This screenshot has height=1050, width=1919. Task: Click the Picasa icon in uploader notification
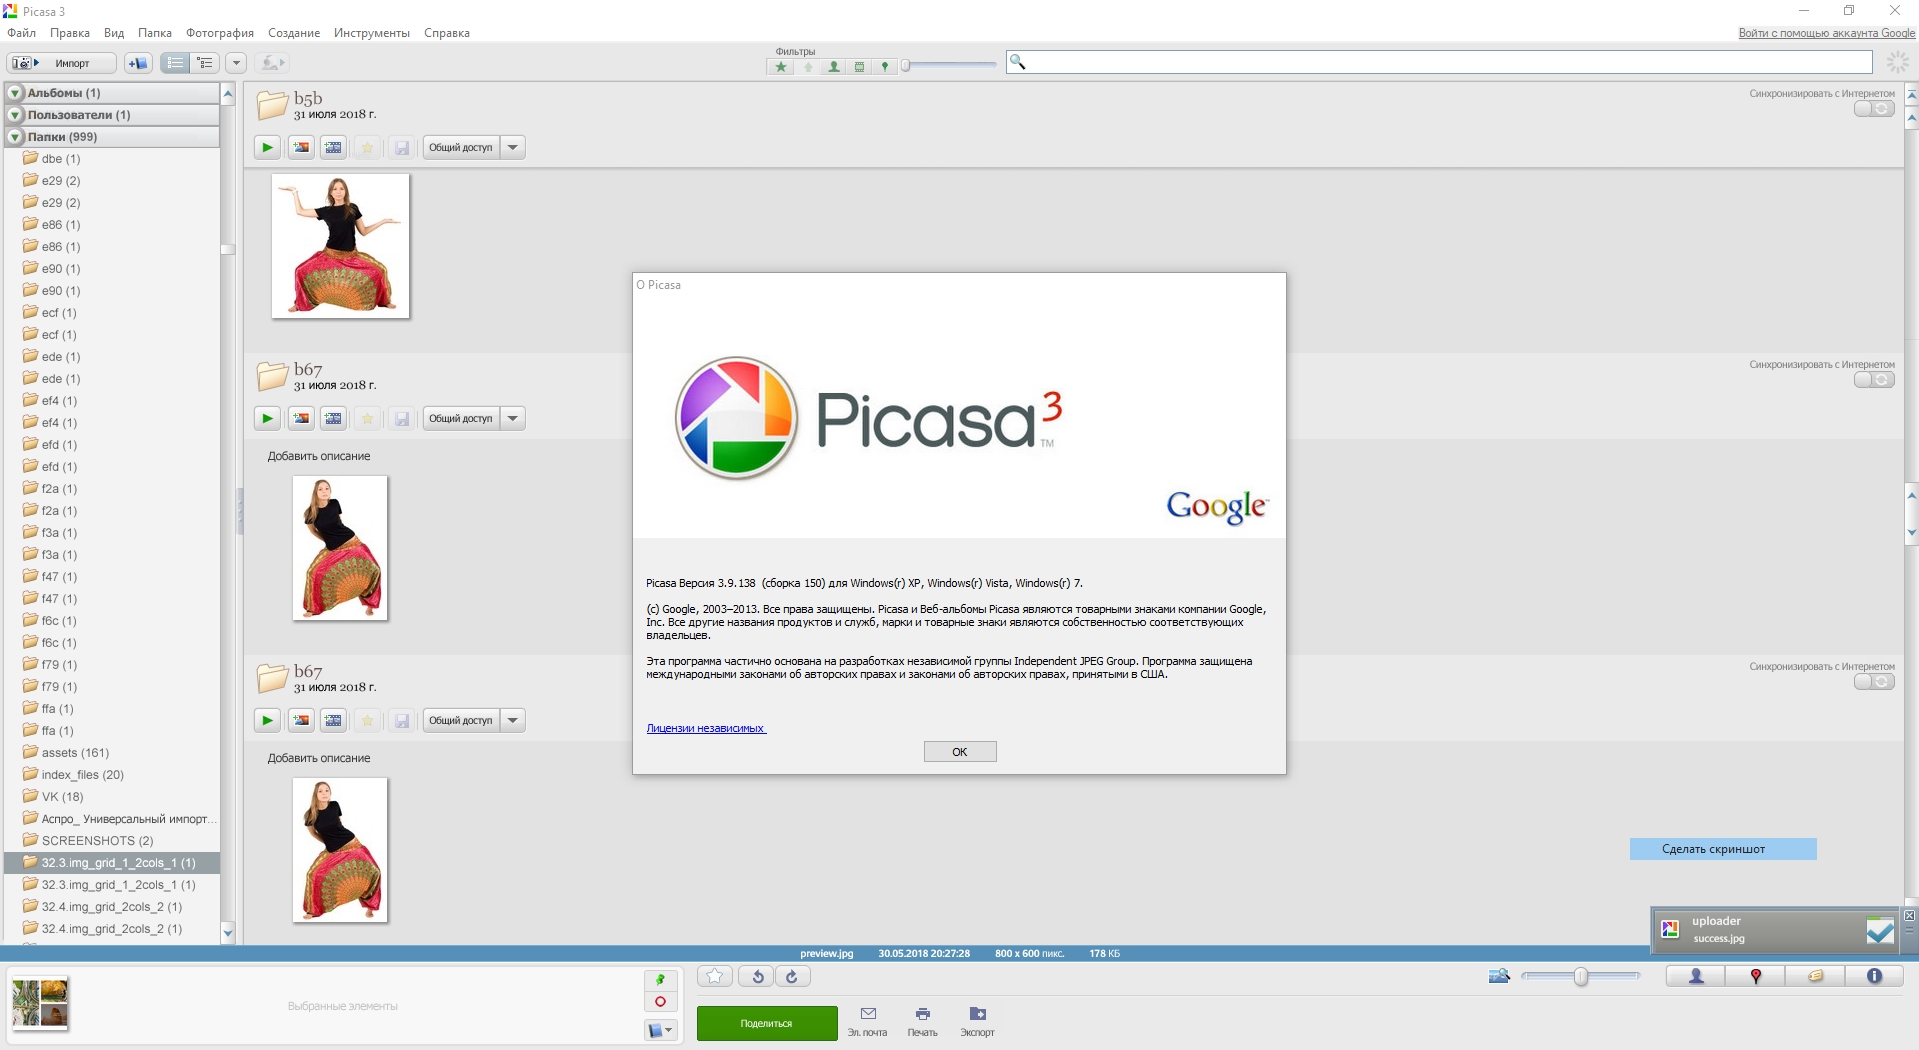point(1670,930)
